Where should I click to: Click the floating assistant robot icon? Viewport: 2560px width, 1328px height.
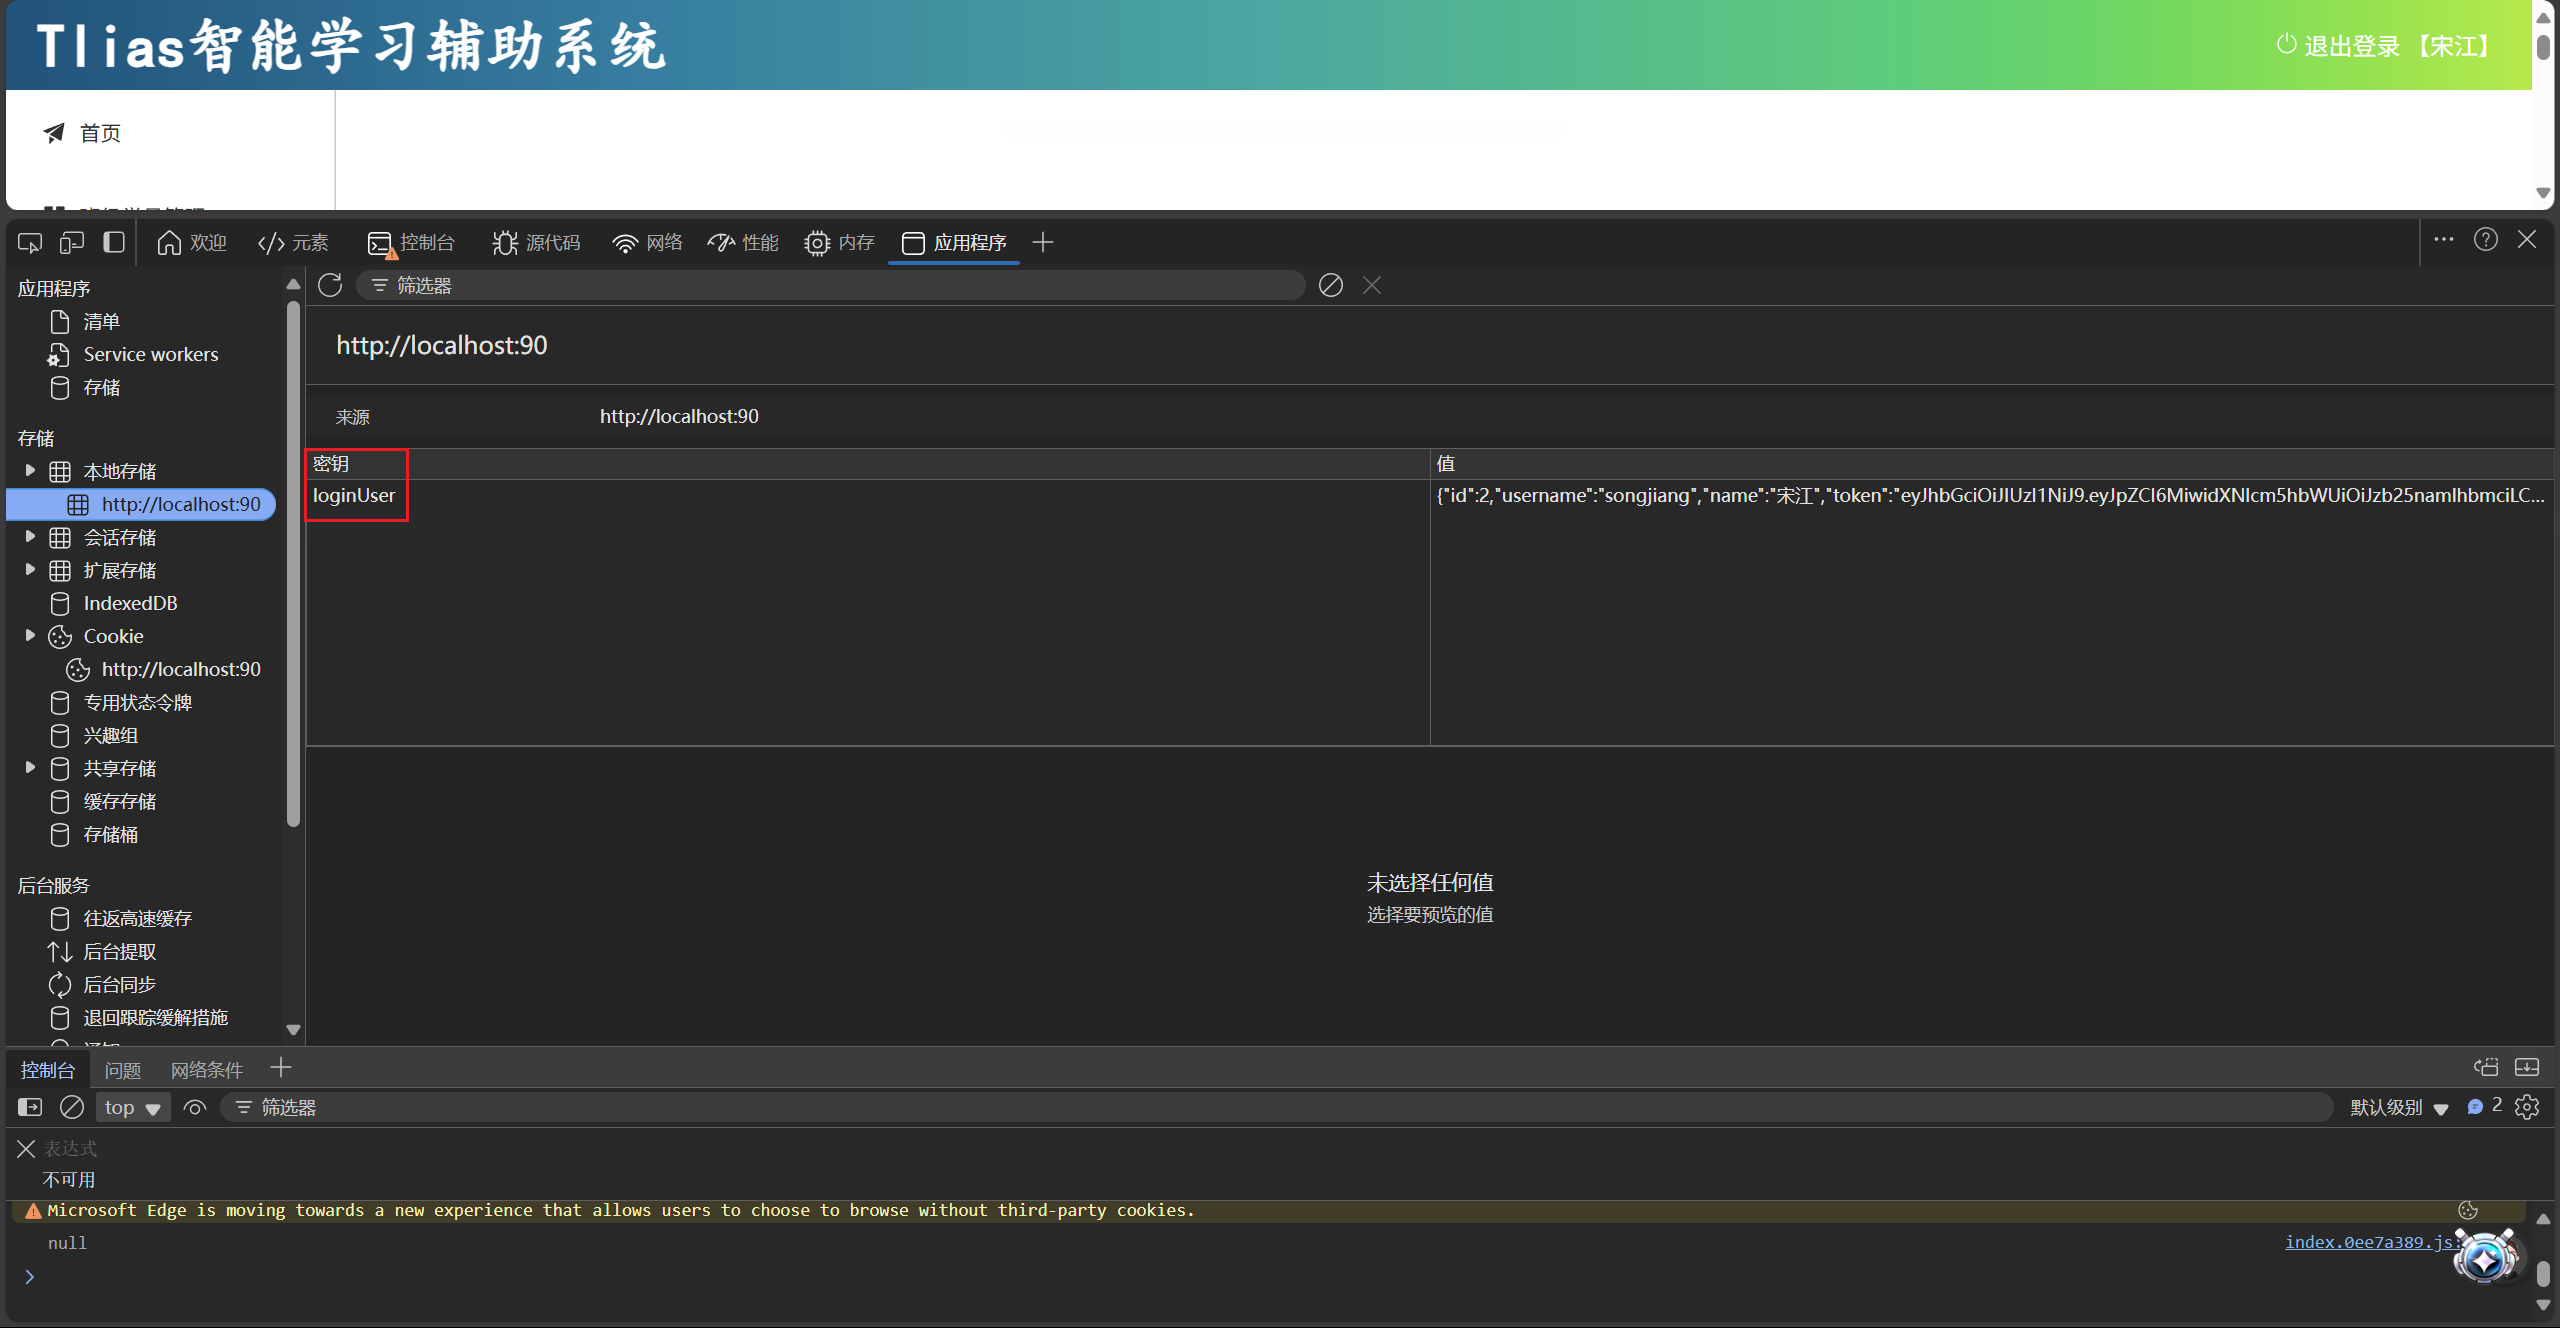(x=2485, y=1260)
